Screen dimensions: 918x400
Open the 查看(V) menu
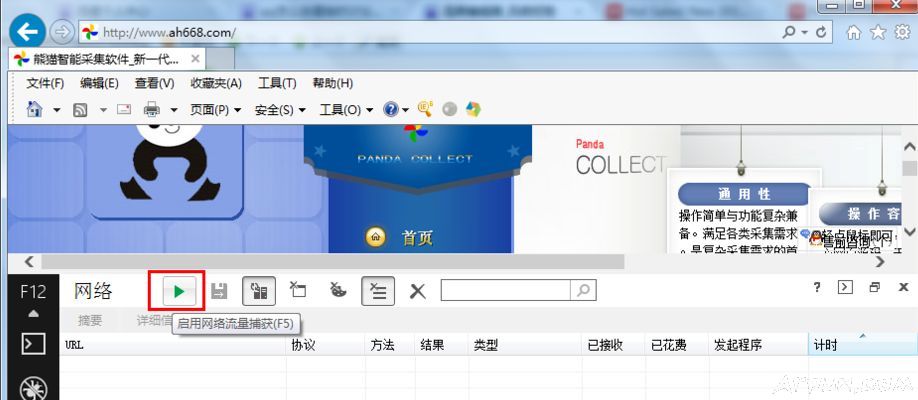155,83
